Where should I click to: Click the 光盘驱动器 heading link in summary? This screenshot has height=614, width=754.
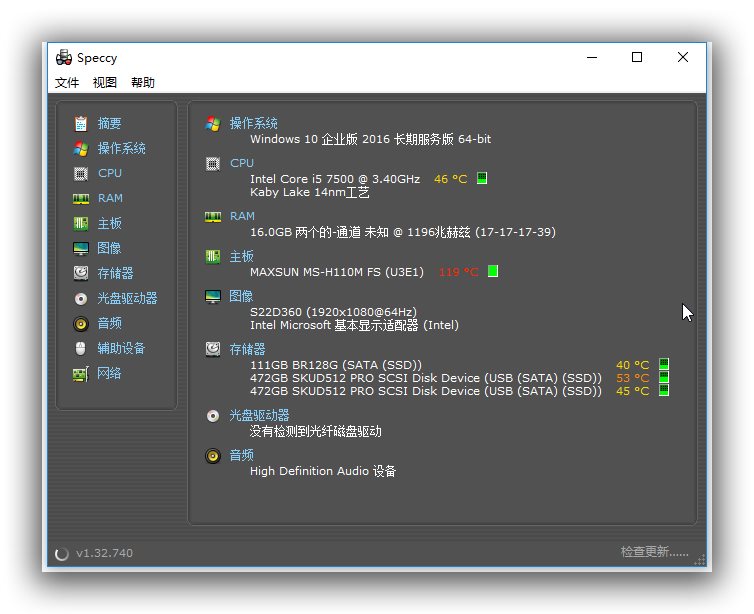(x=260, y=416)
